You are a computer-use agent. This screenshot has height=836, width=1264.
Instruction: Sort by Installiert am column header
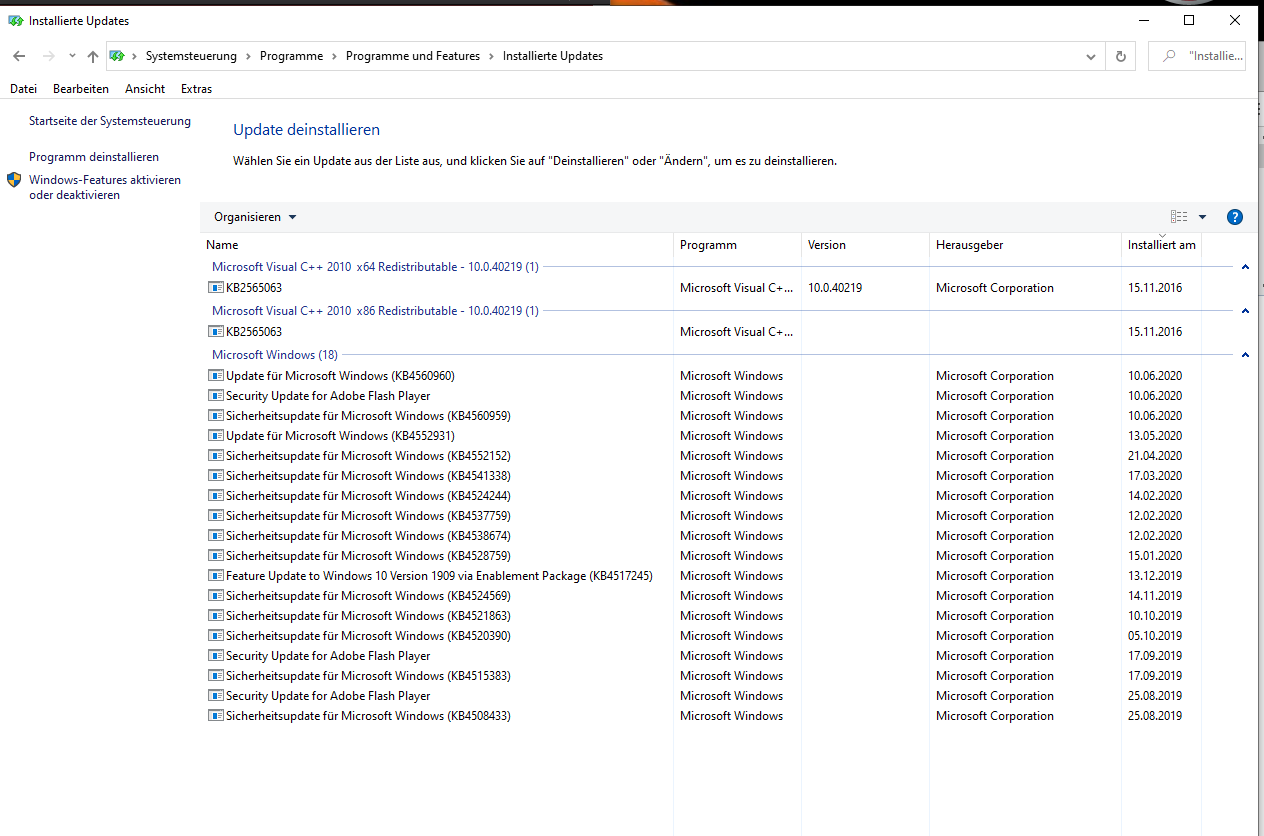(1161, 245)
